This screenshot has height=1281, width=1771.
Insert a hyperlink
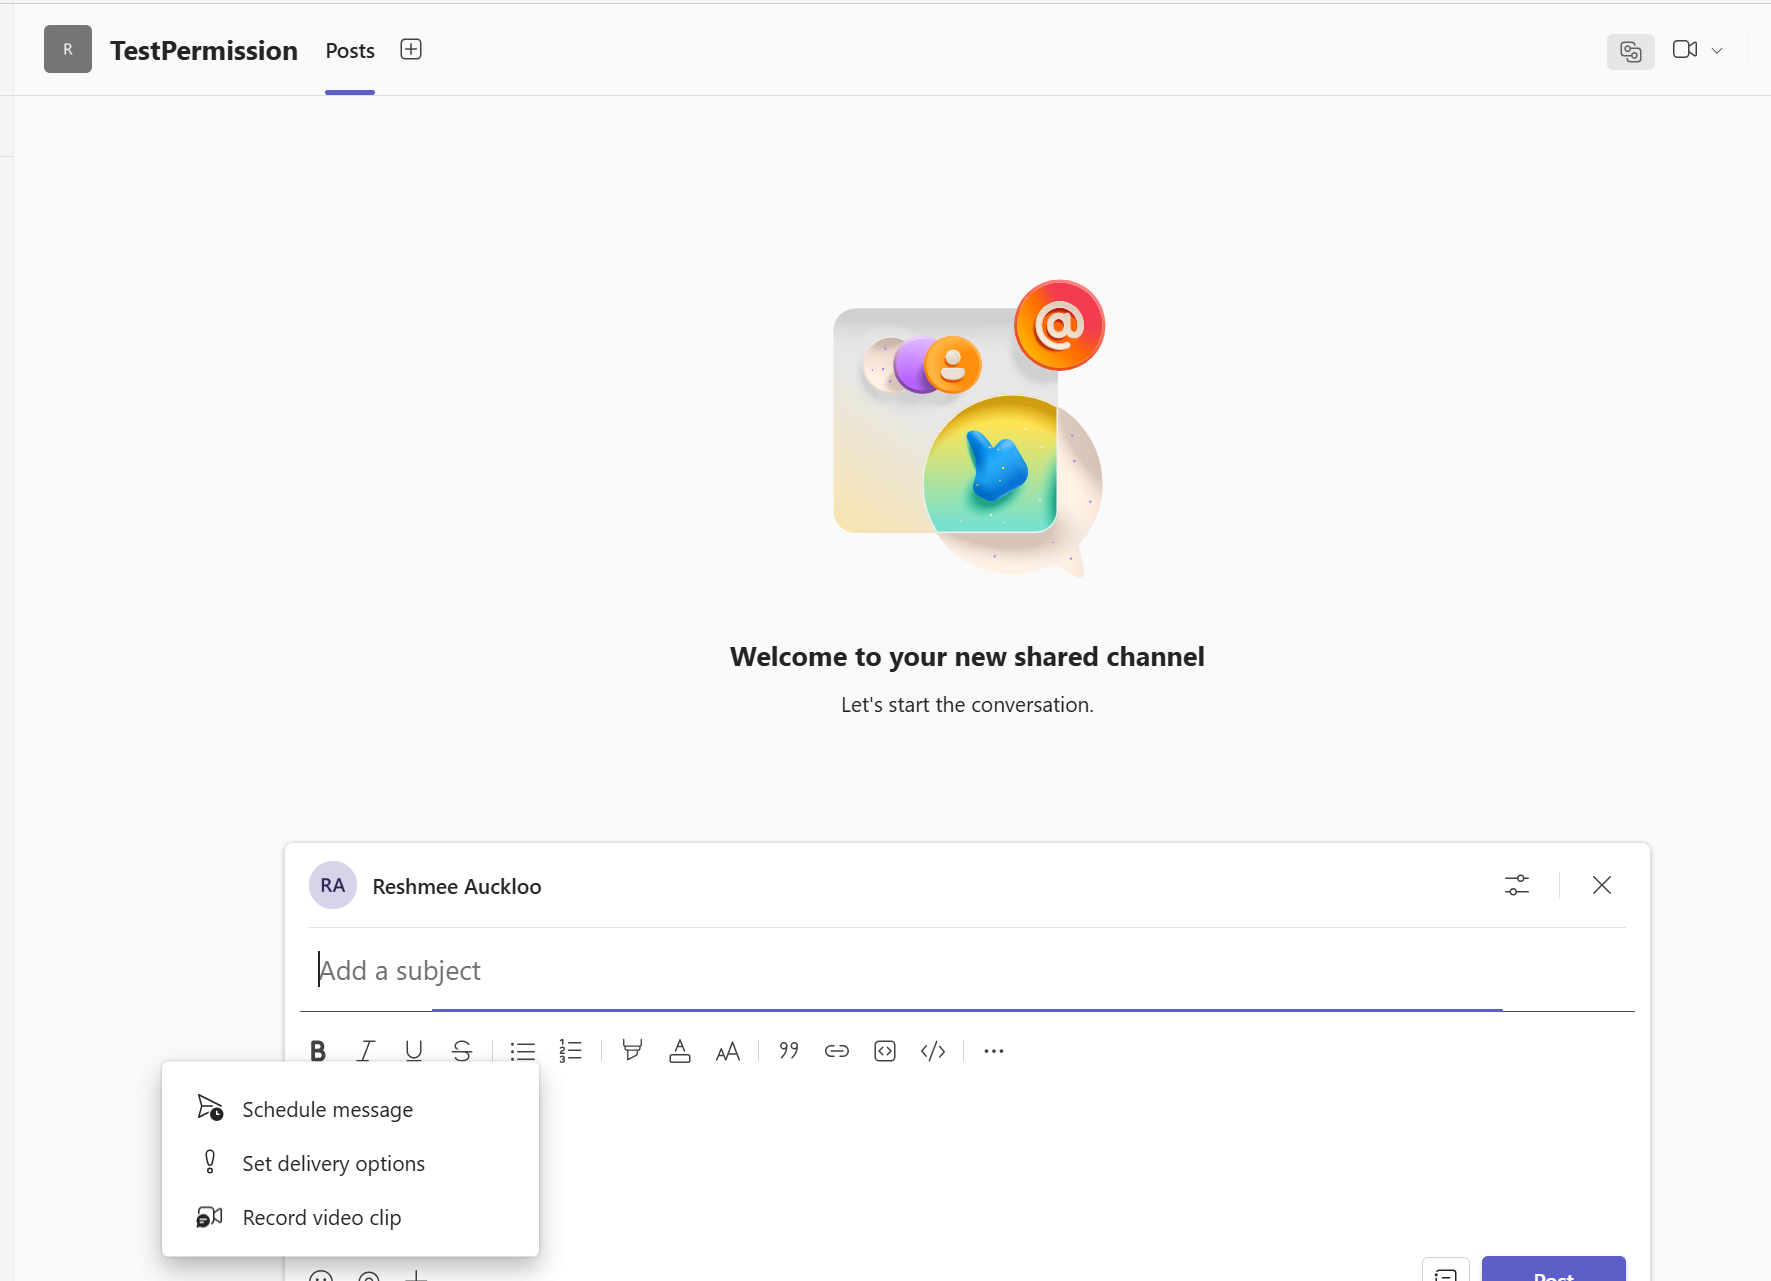point(837,1051)
